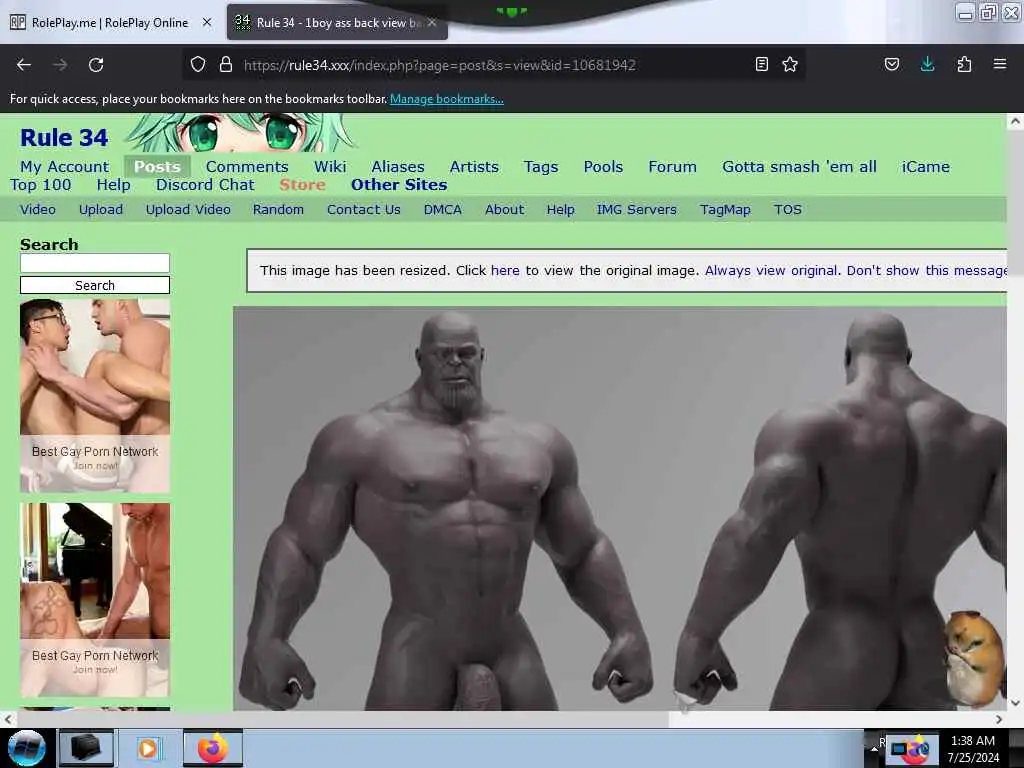1024x768 pixels.
Task: Open the TOS page
Action: [788, 210]
